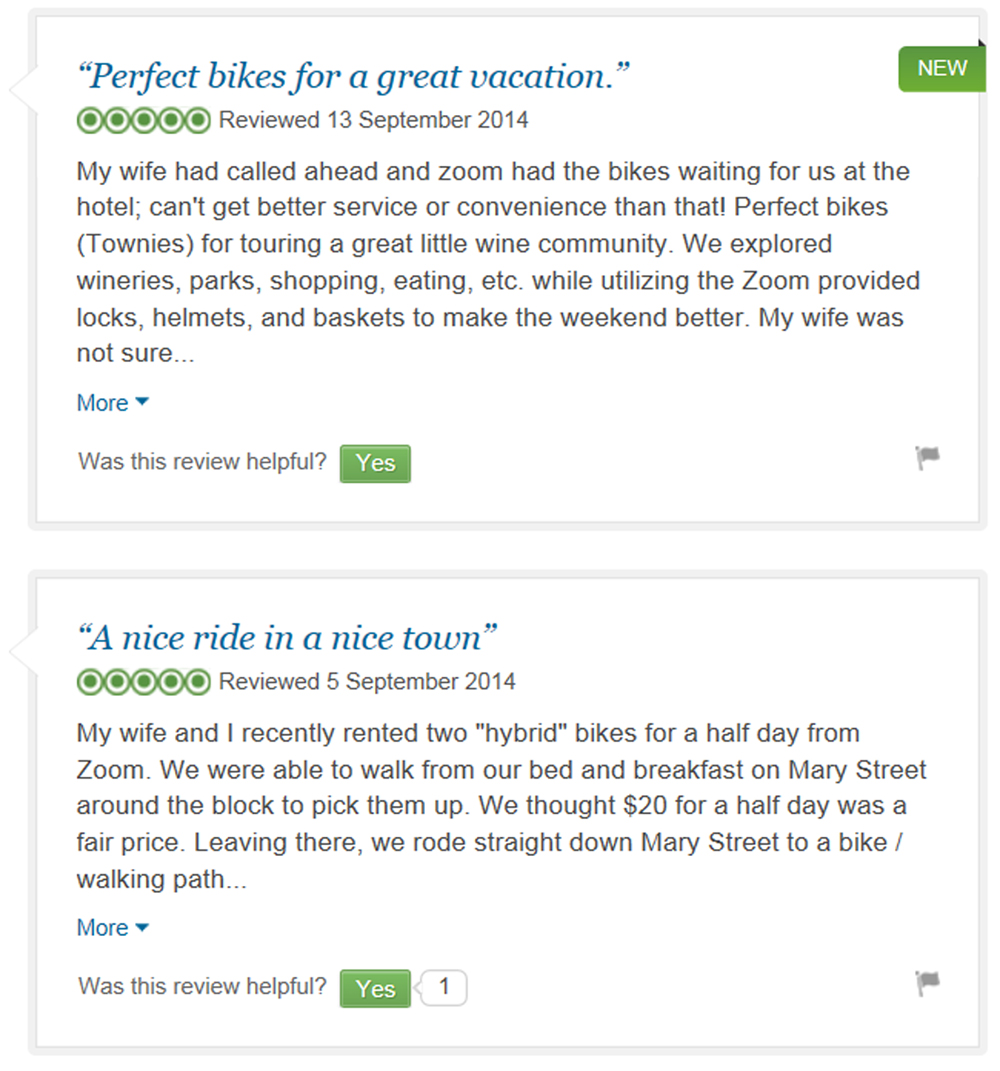Click the five-circle rating on first review

coord(143,121)
